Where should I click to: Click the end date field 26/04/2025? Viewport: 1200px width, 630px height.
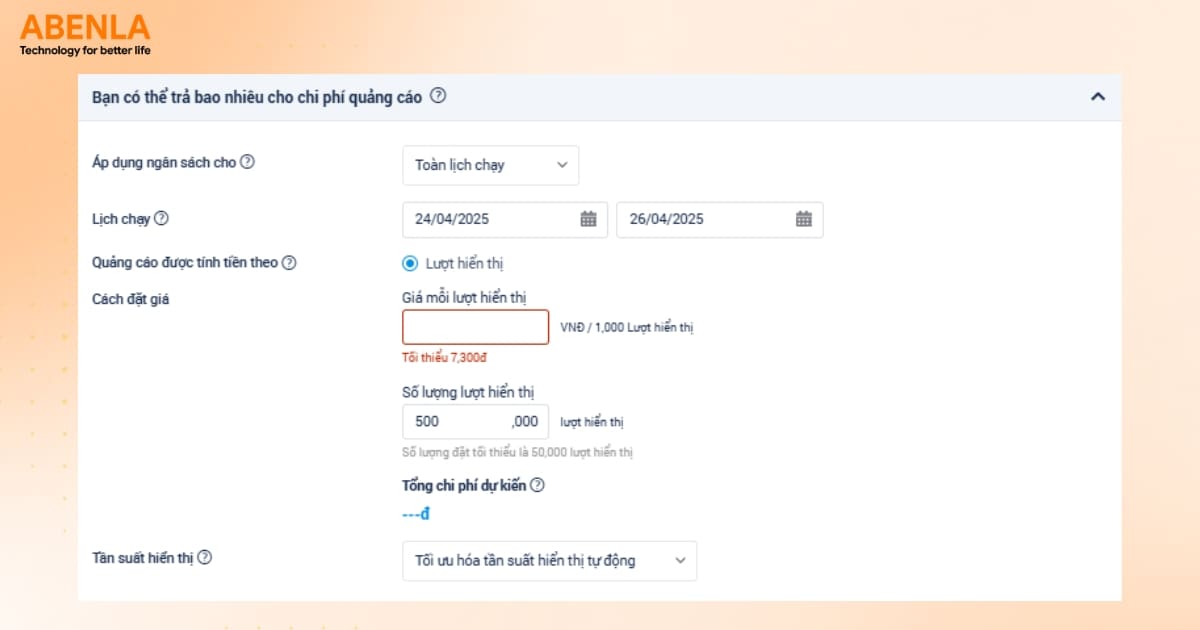click(720, 219)
